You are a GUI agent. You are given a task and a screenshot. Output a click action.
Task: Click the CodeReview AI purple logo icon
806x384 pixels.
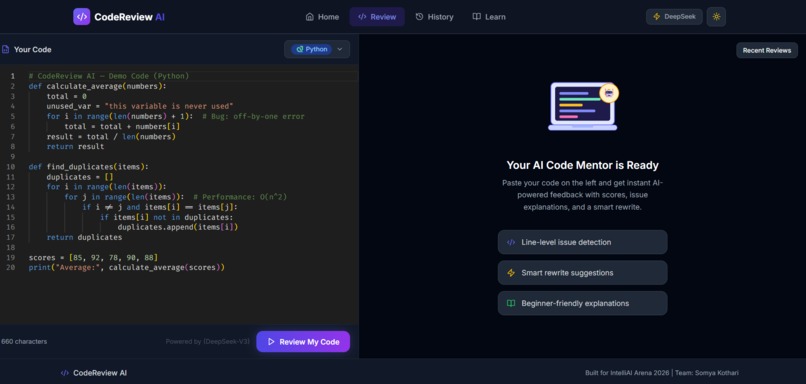(x=81, y=16)
